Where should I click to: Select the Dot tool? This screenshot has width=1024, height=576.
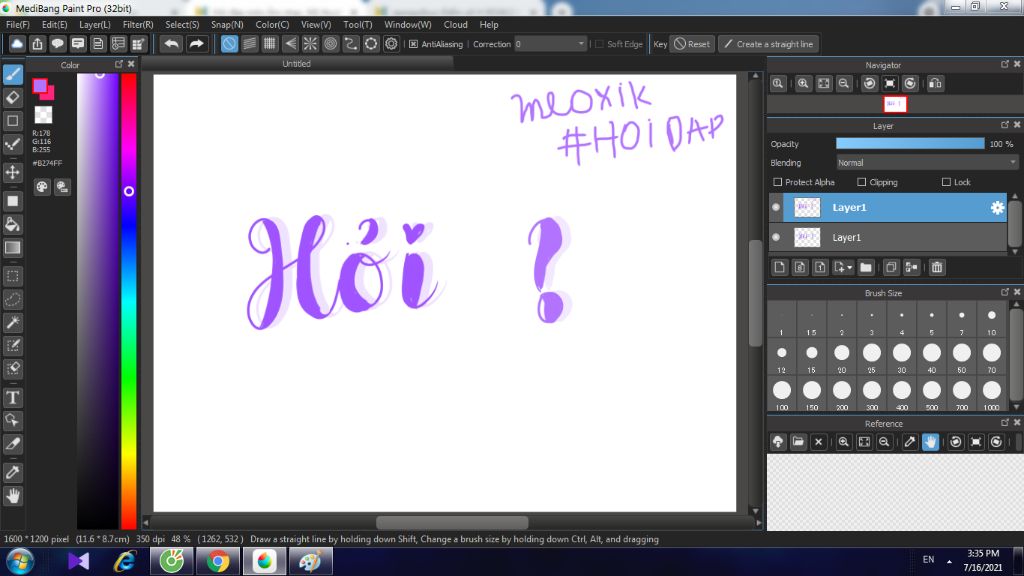tap(12, 144)
